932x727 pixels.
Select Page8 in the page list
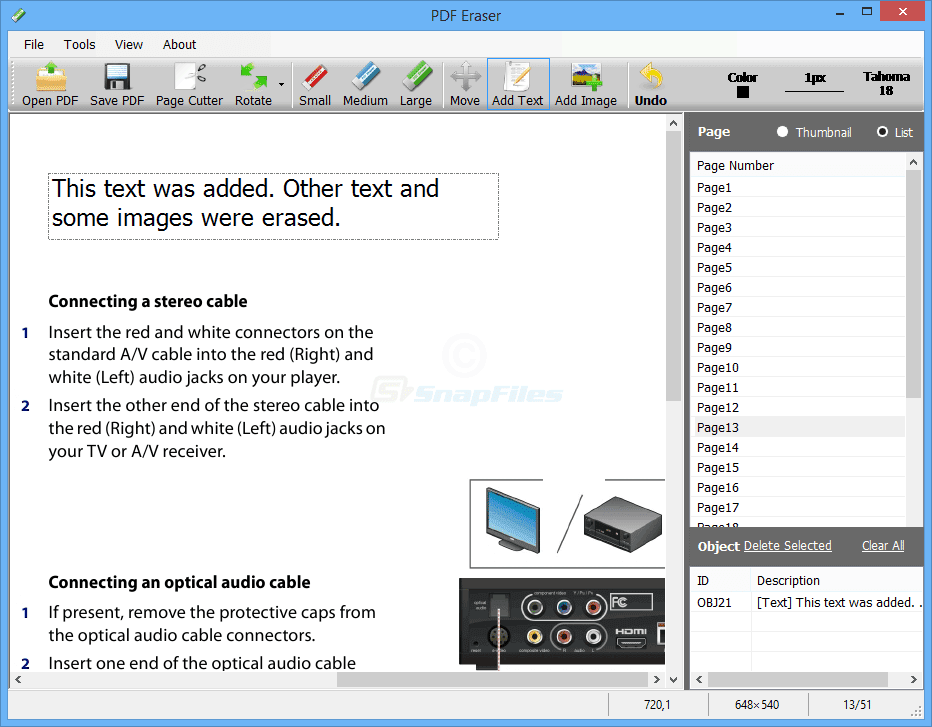click(798, 328)
